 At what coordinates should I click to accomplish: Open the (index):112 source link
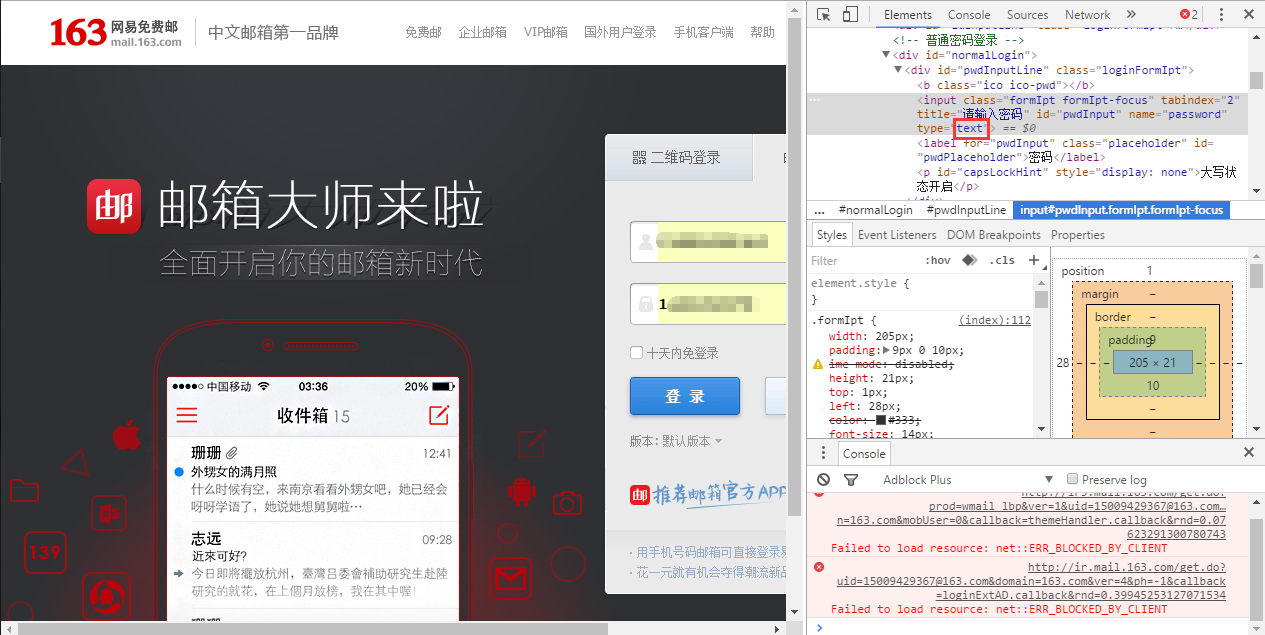994,321
